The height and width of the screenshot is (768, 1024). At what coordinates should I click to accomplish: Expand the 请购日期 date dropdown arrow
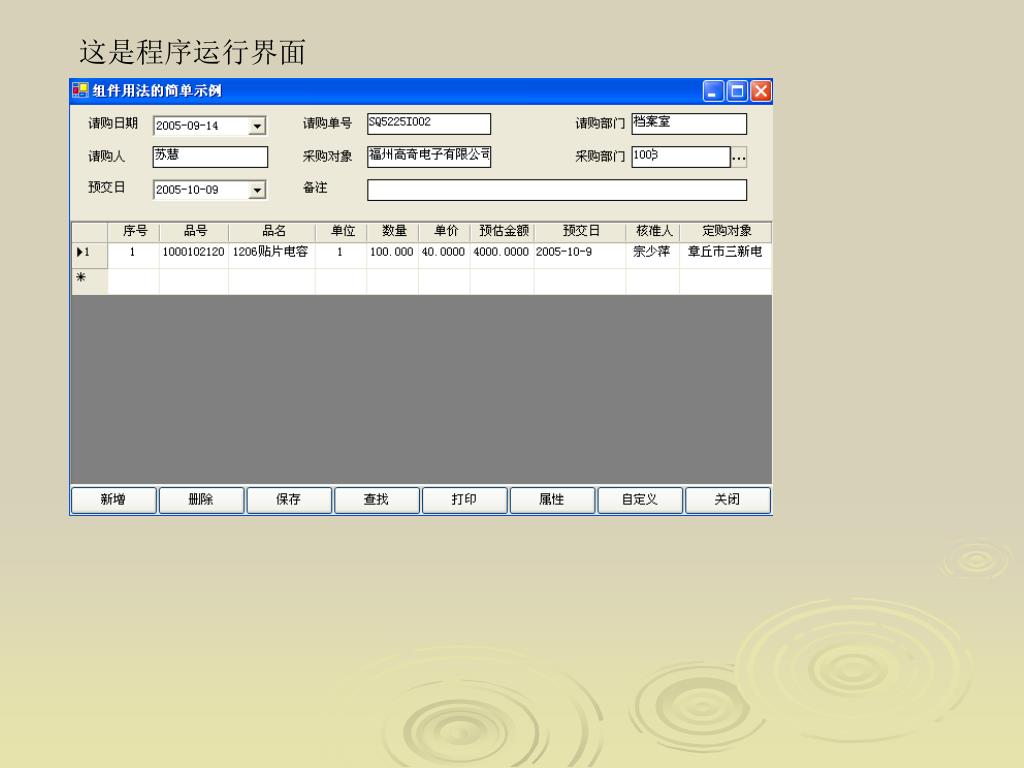tap(257, 125)
